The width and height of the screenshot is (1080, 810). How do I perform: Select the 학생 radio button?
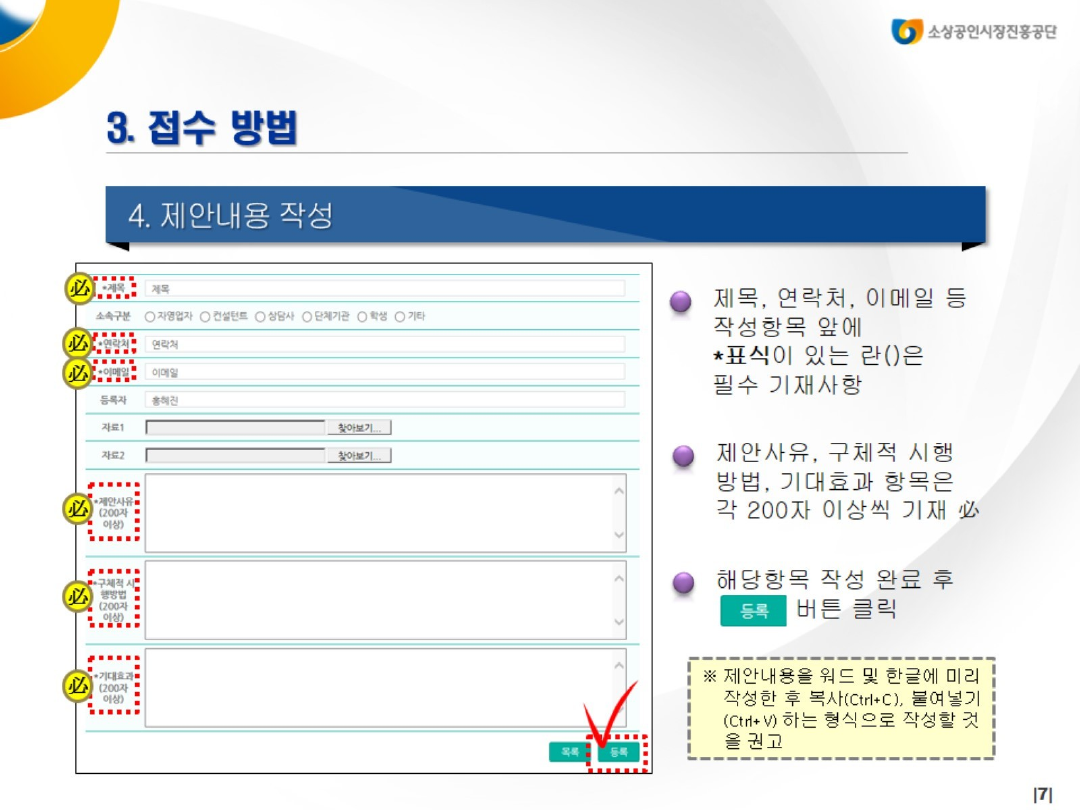(363, 316)
